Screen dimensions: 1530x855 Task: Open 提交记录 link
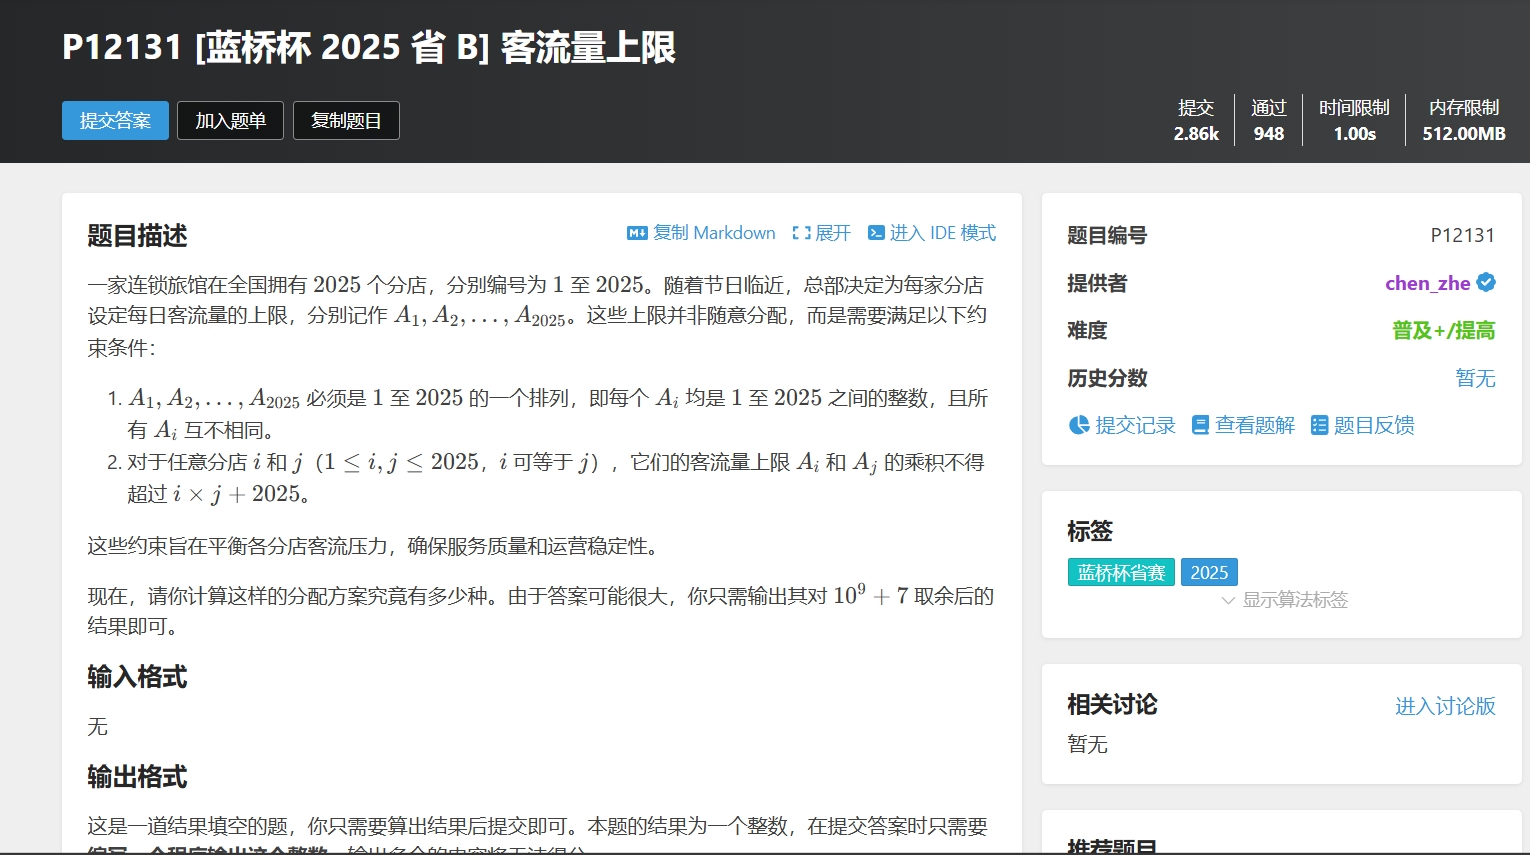click(1135, 425)
